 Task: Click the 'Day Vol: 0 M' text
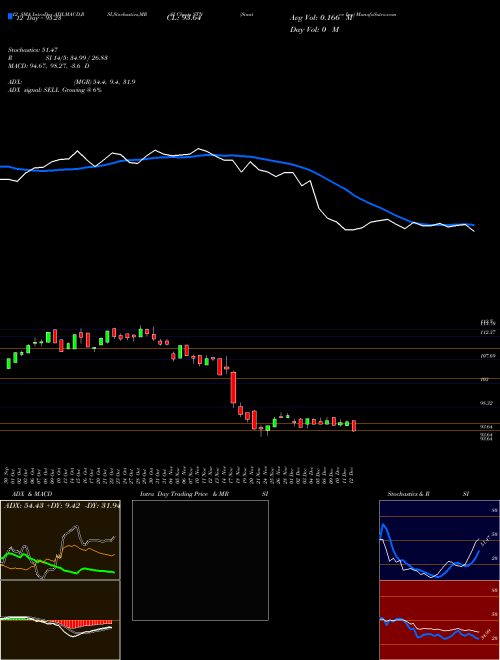tap(314, 30)
